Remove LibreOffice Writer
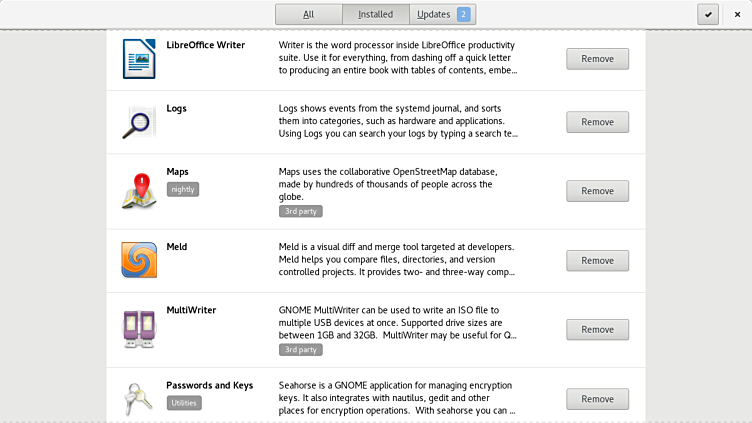 coord(597,59)
